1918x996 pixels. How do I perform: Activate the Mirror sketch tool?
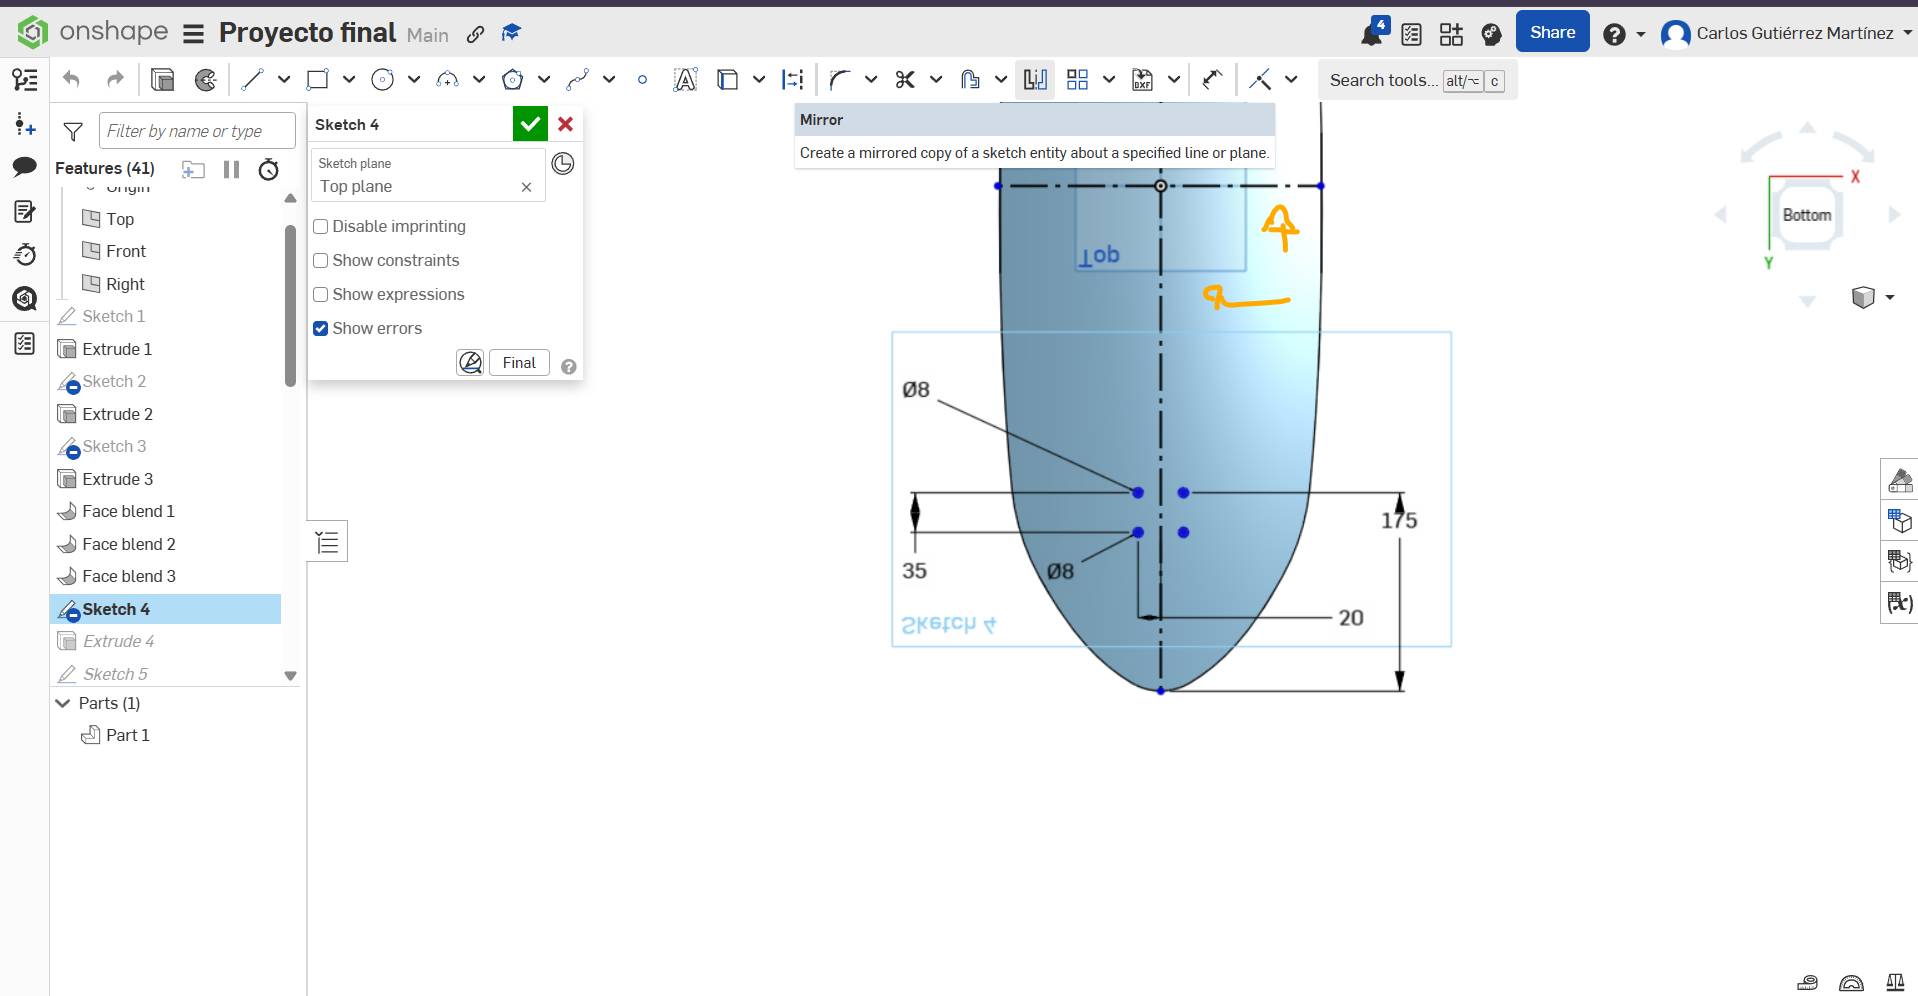pyautogui.click(x=1035, y=80)
